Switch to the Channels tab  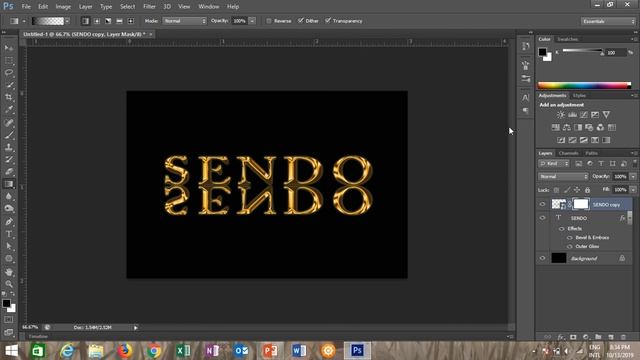click(x=568, y=153)
